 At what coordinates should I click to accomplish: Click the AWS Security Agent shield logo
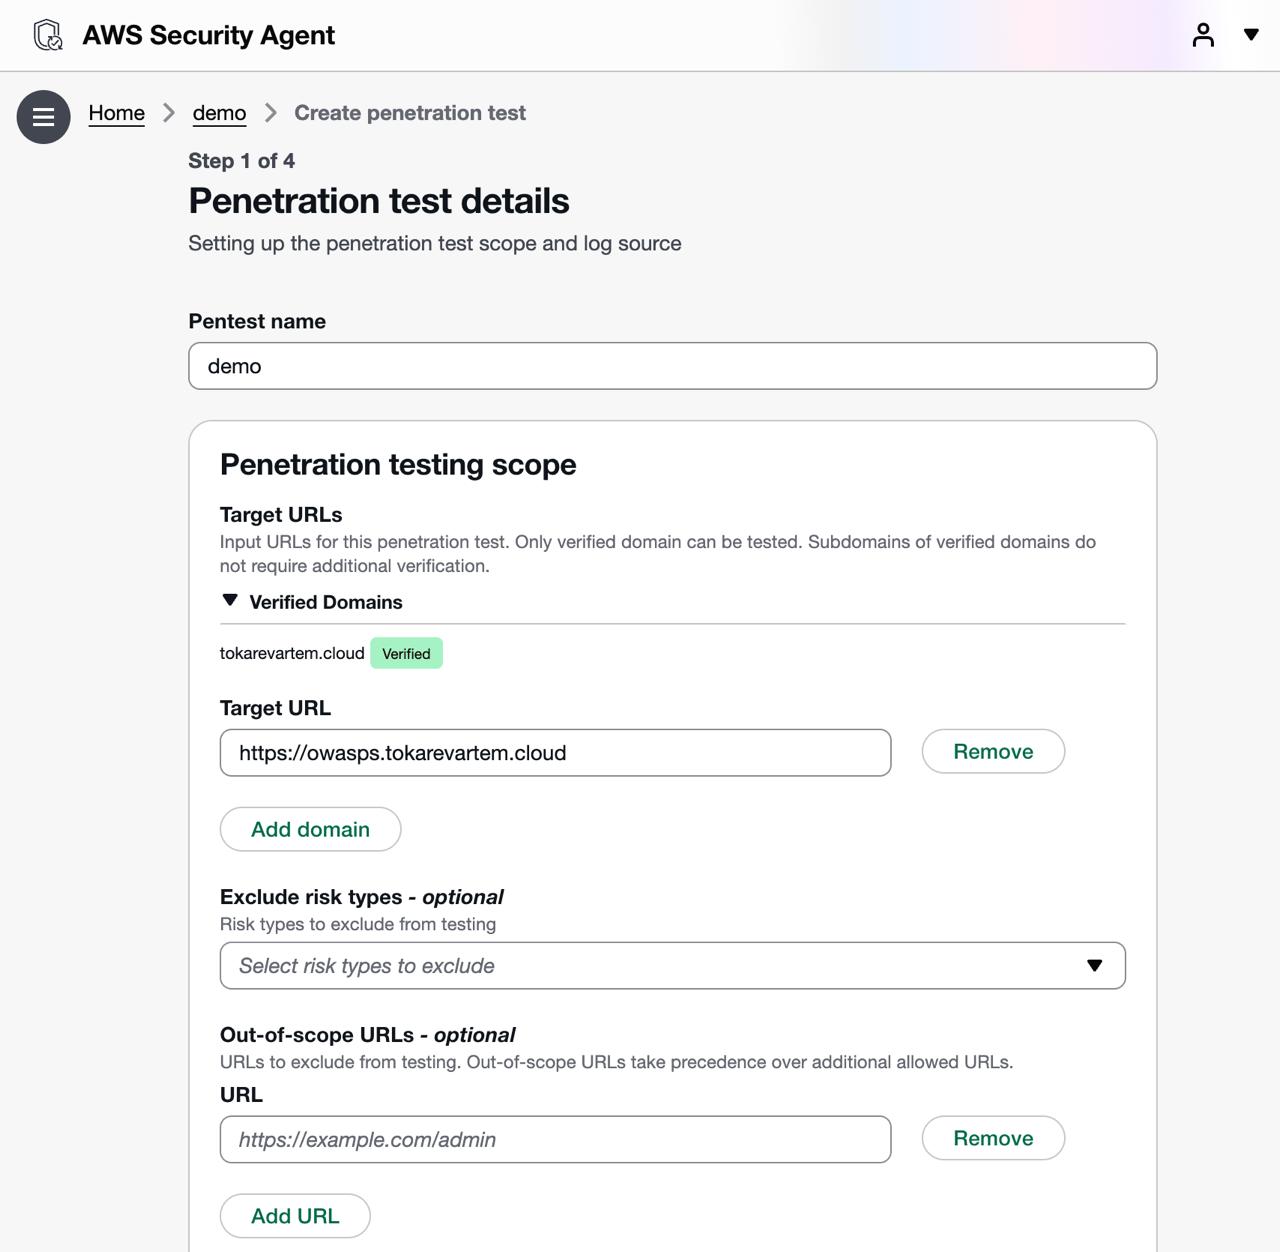click(x=47, y=35)
